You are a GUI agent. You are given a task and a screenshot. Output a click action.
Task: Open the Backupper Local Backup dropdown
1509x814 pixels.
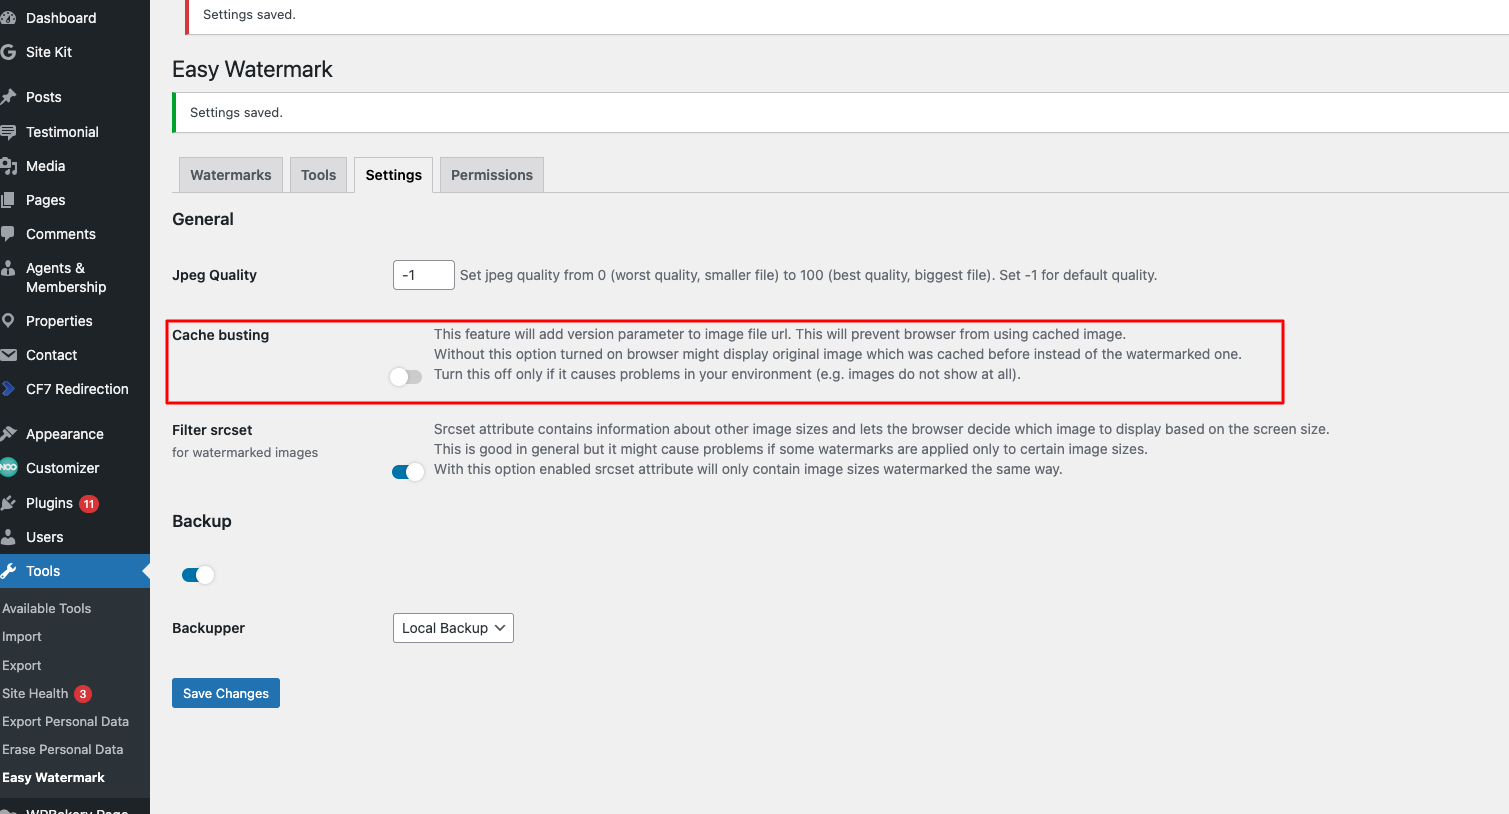[453, 628]
